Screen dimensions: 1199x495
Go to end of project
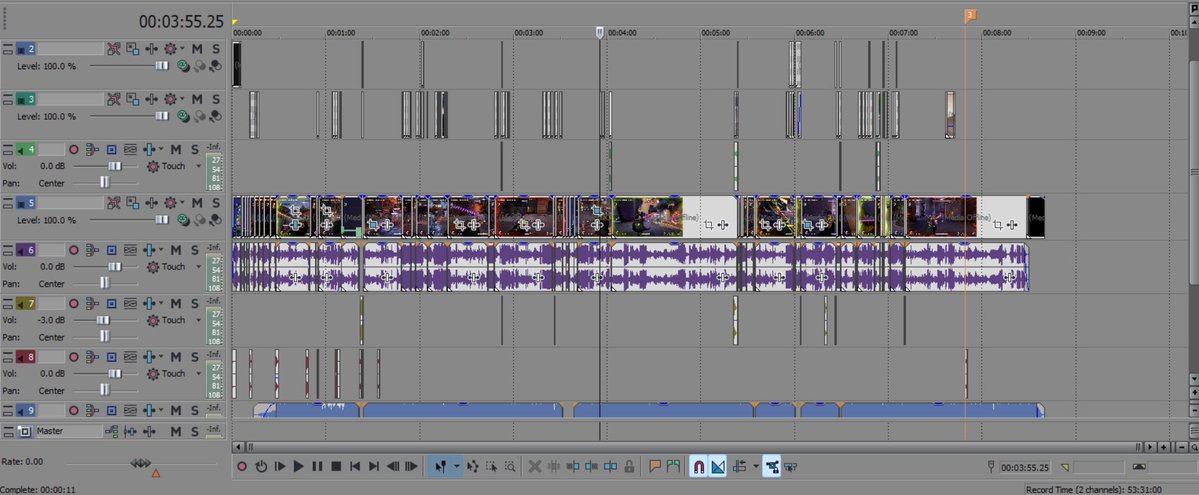tap(373, 466)
